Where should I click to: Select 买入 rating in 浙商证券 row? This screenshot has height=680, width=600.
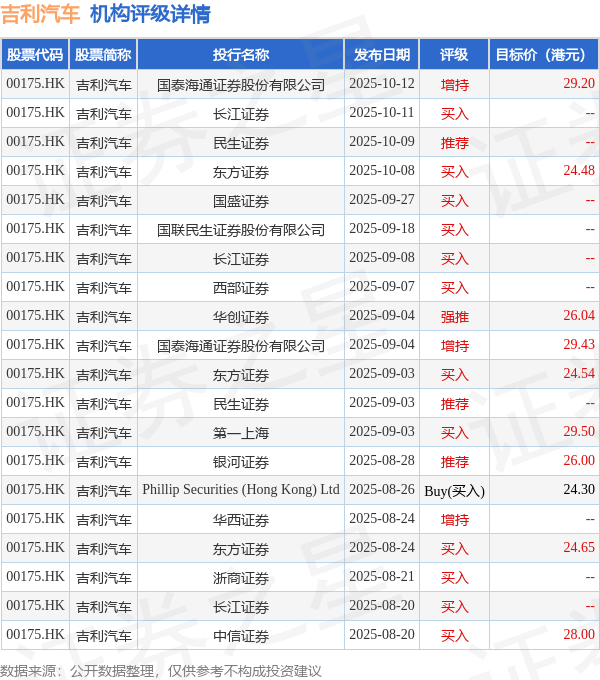click(x=455, y=579)
